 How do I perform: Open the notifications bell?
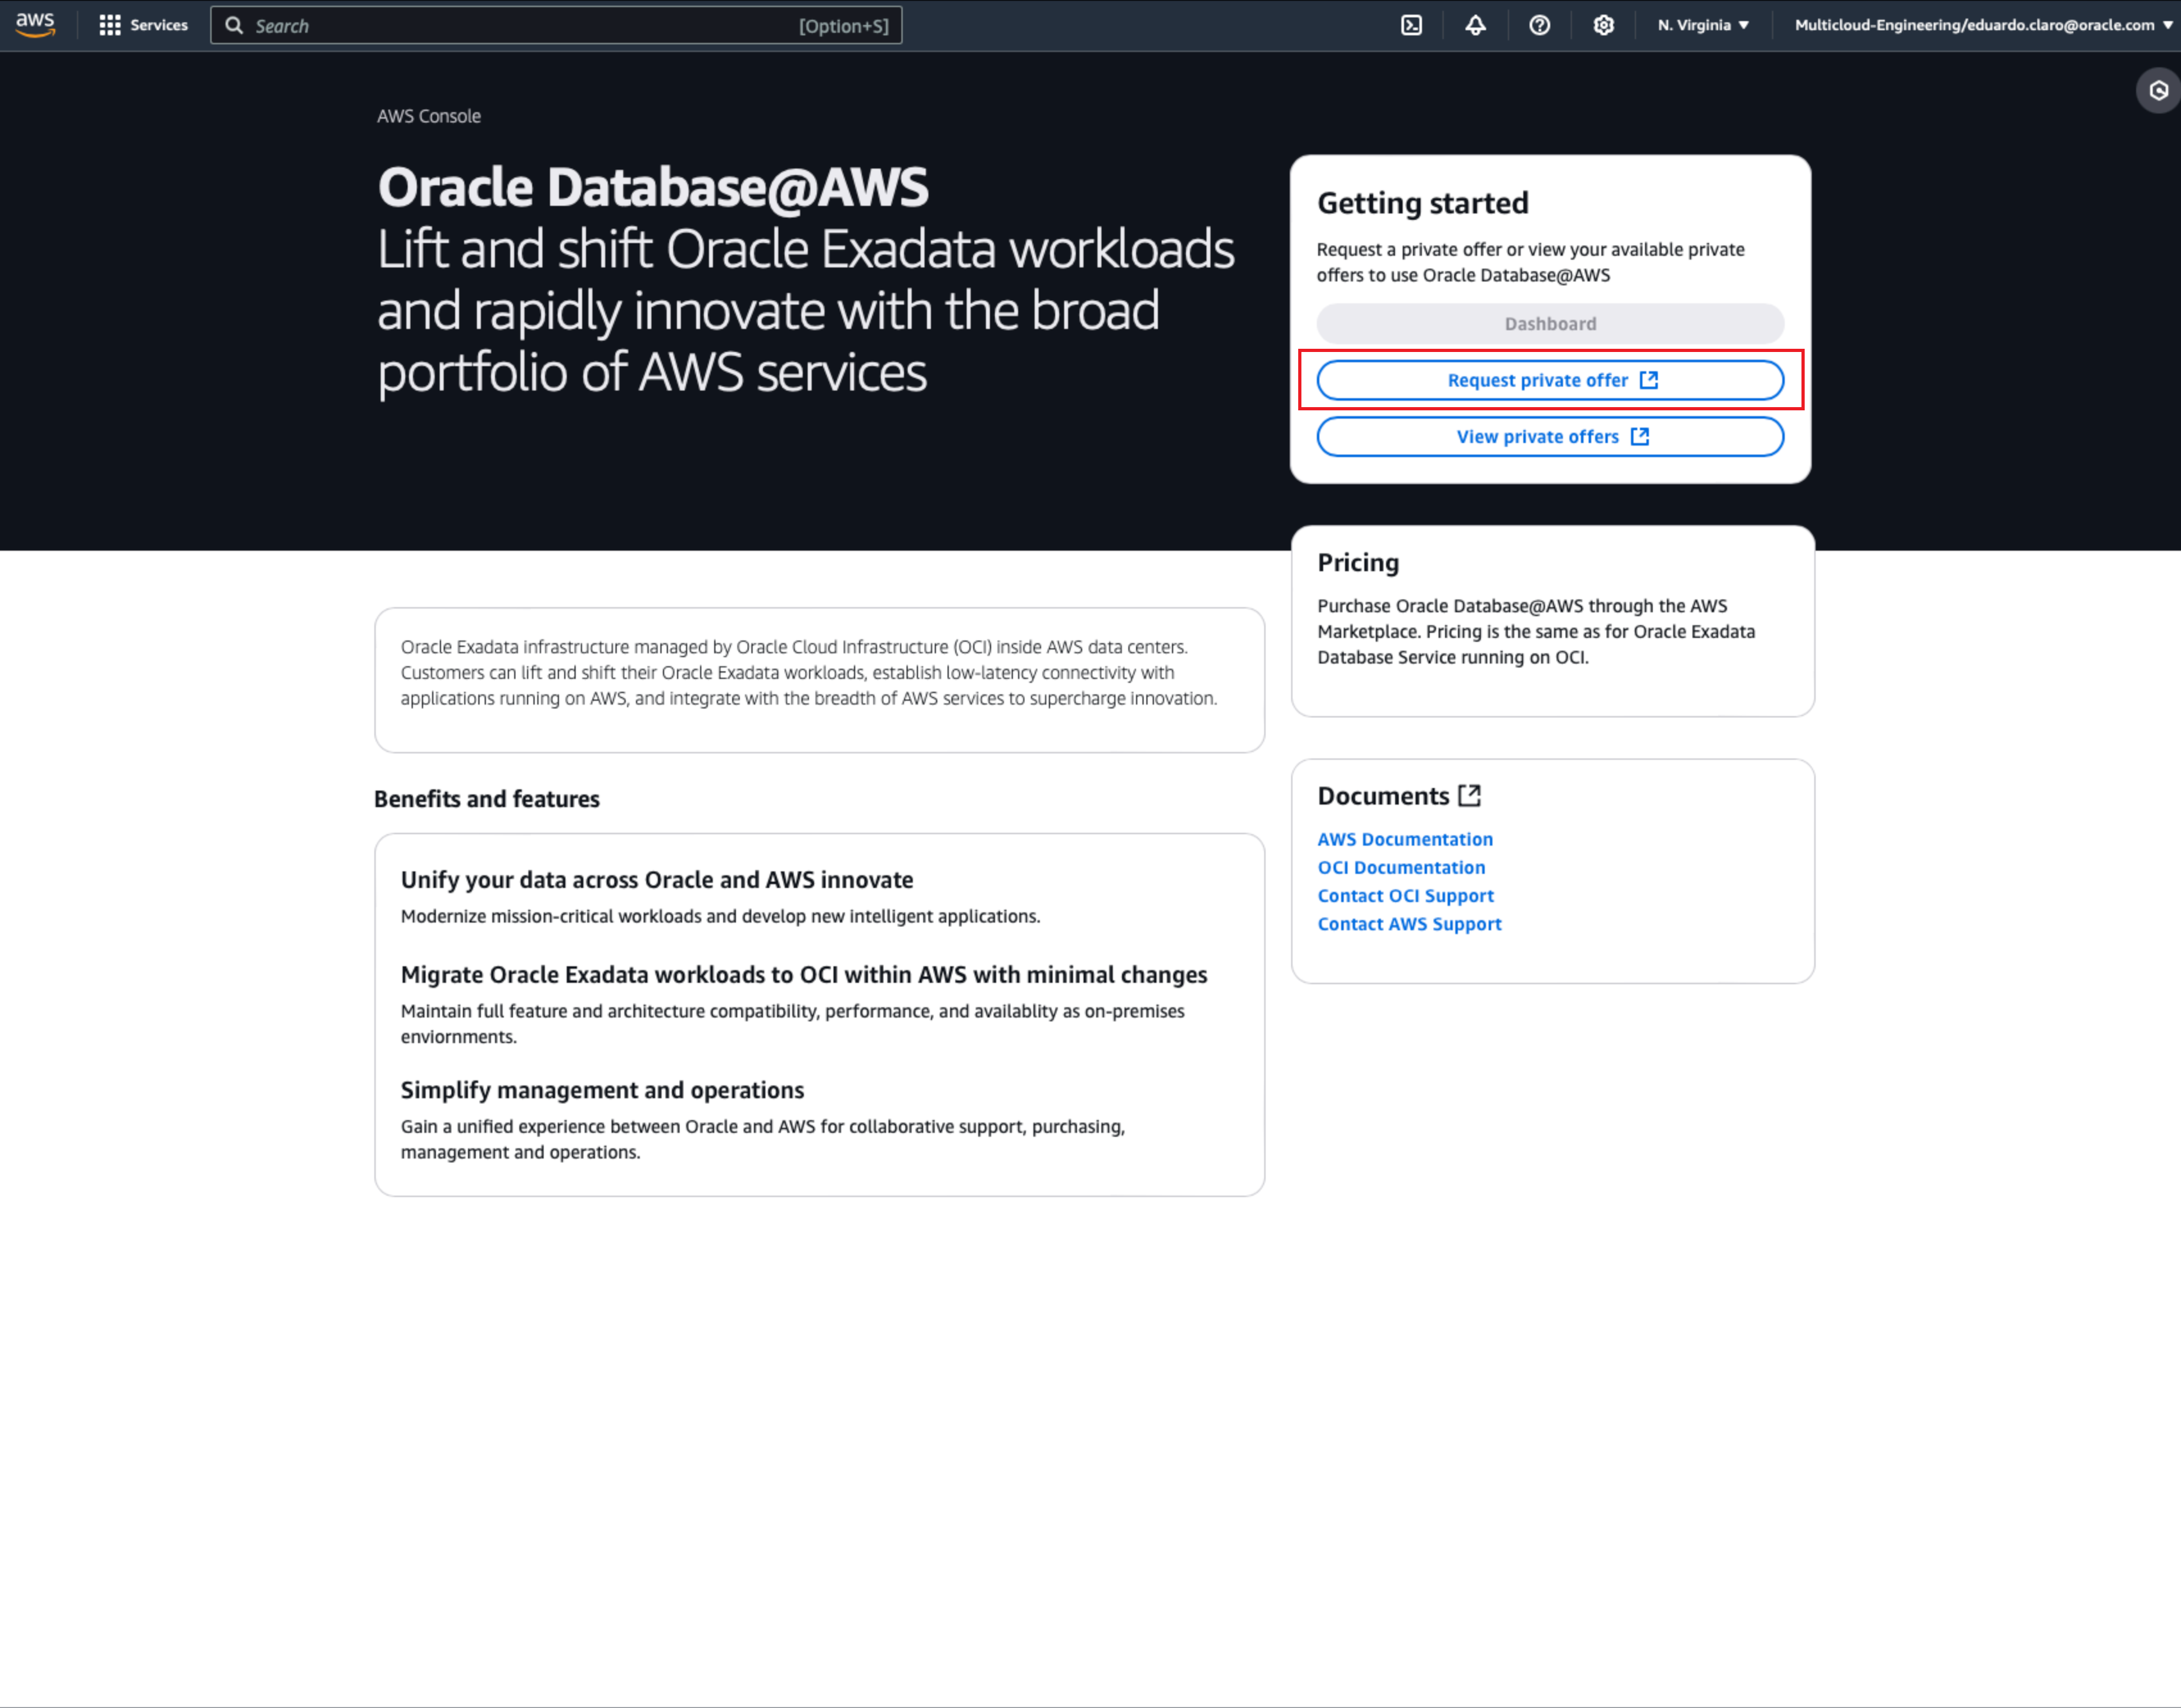pyautogui.click(x=1475, y=25)
